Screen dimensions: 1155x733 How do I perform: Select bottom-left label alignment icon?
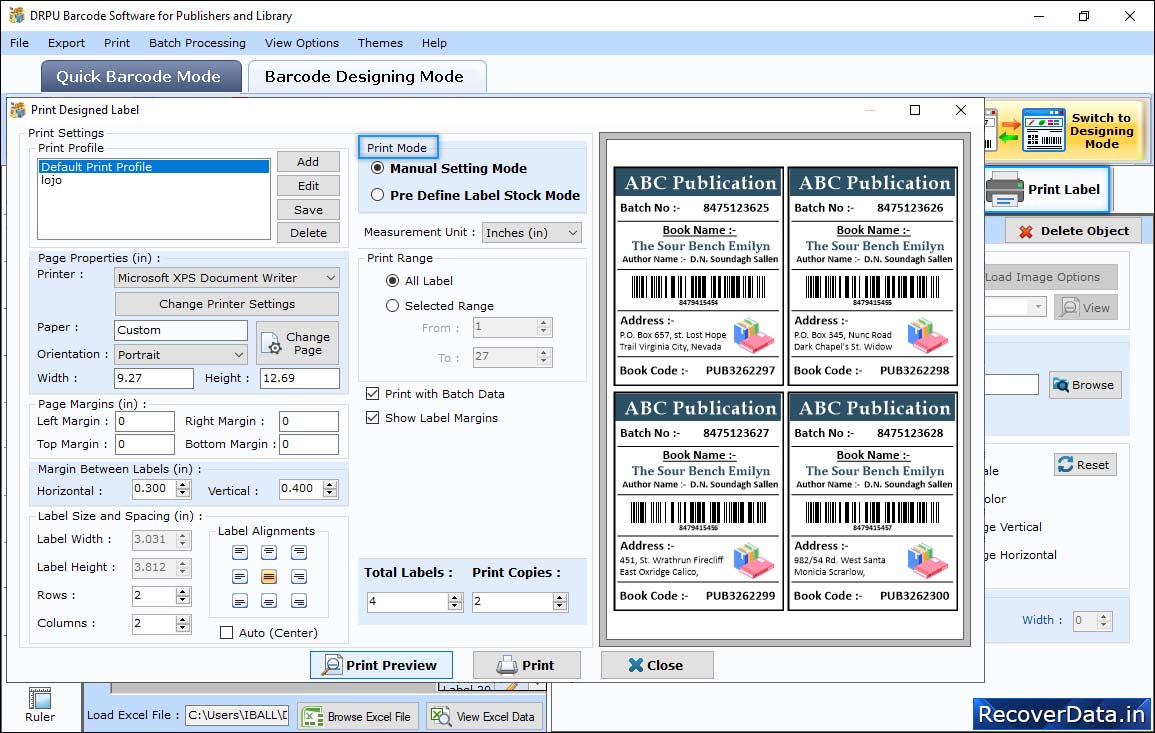point(240,601)
